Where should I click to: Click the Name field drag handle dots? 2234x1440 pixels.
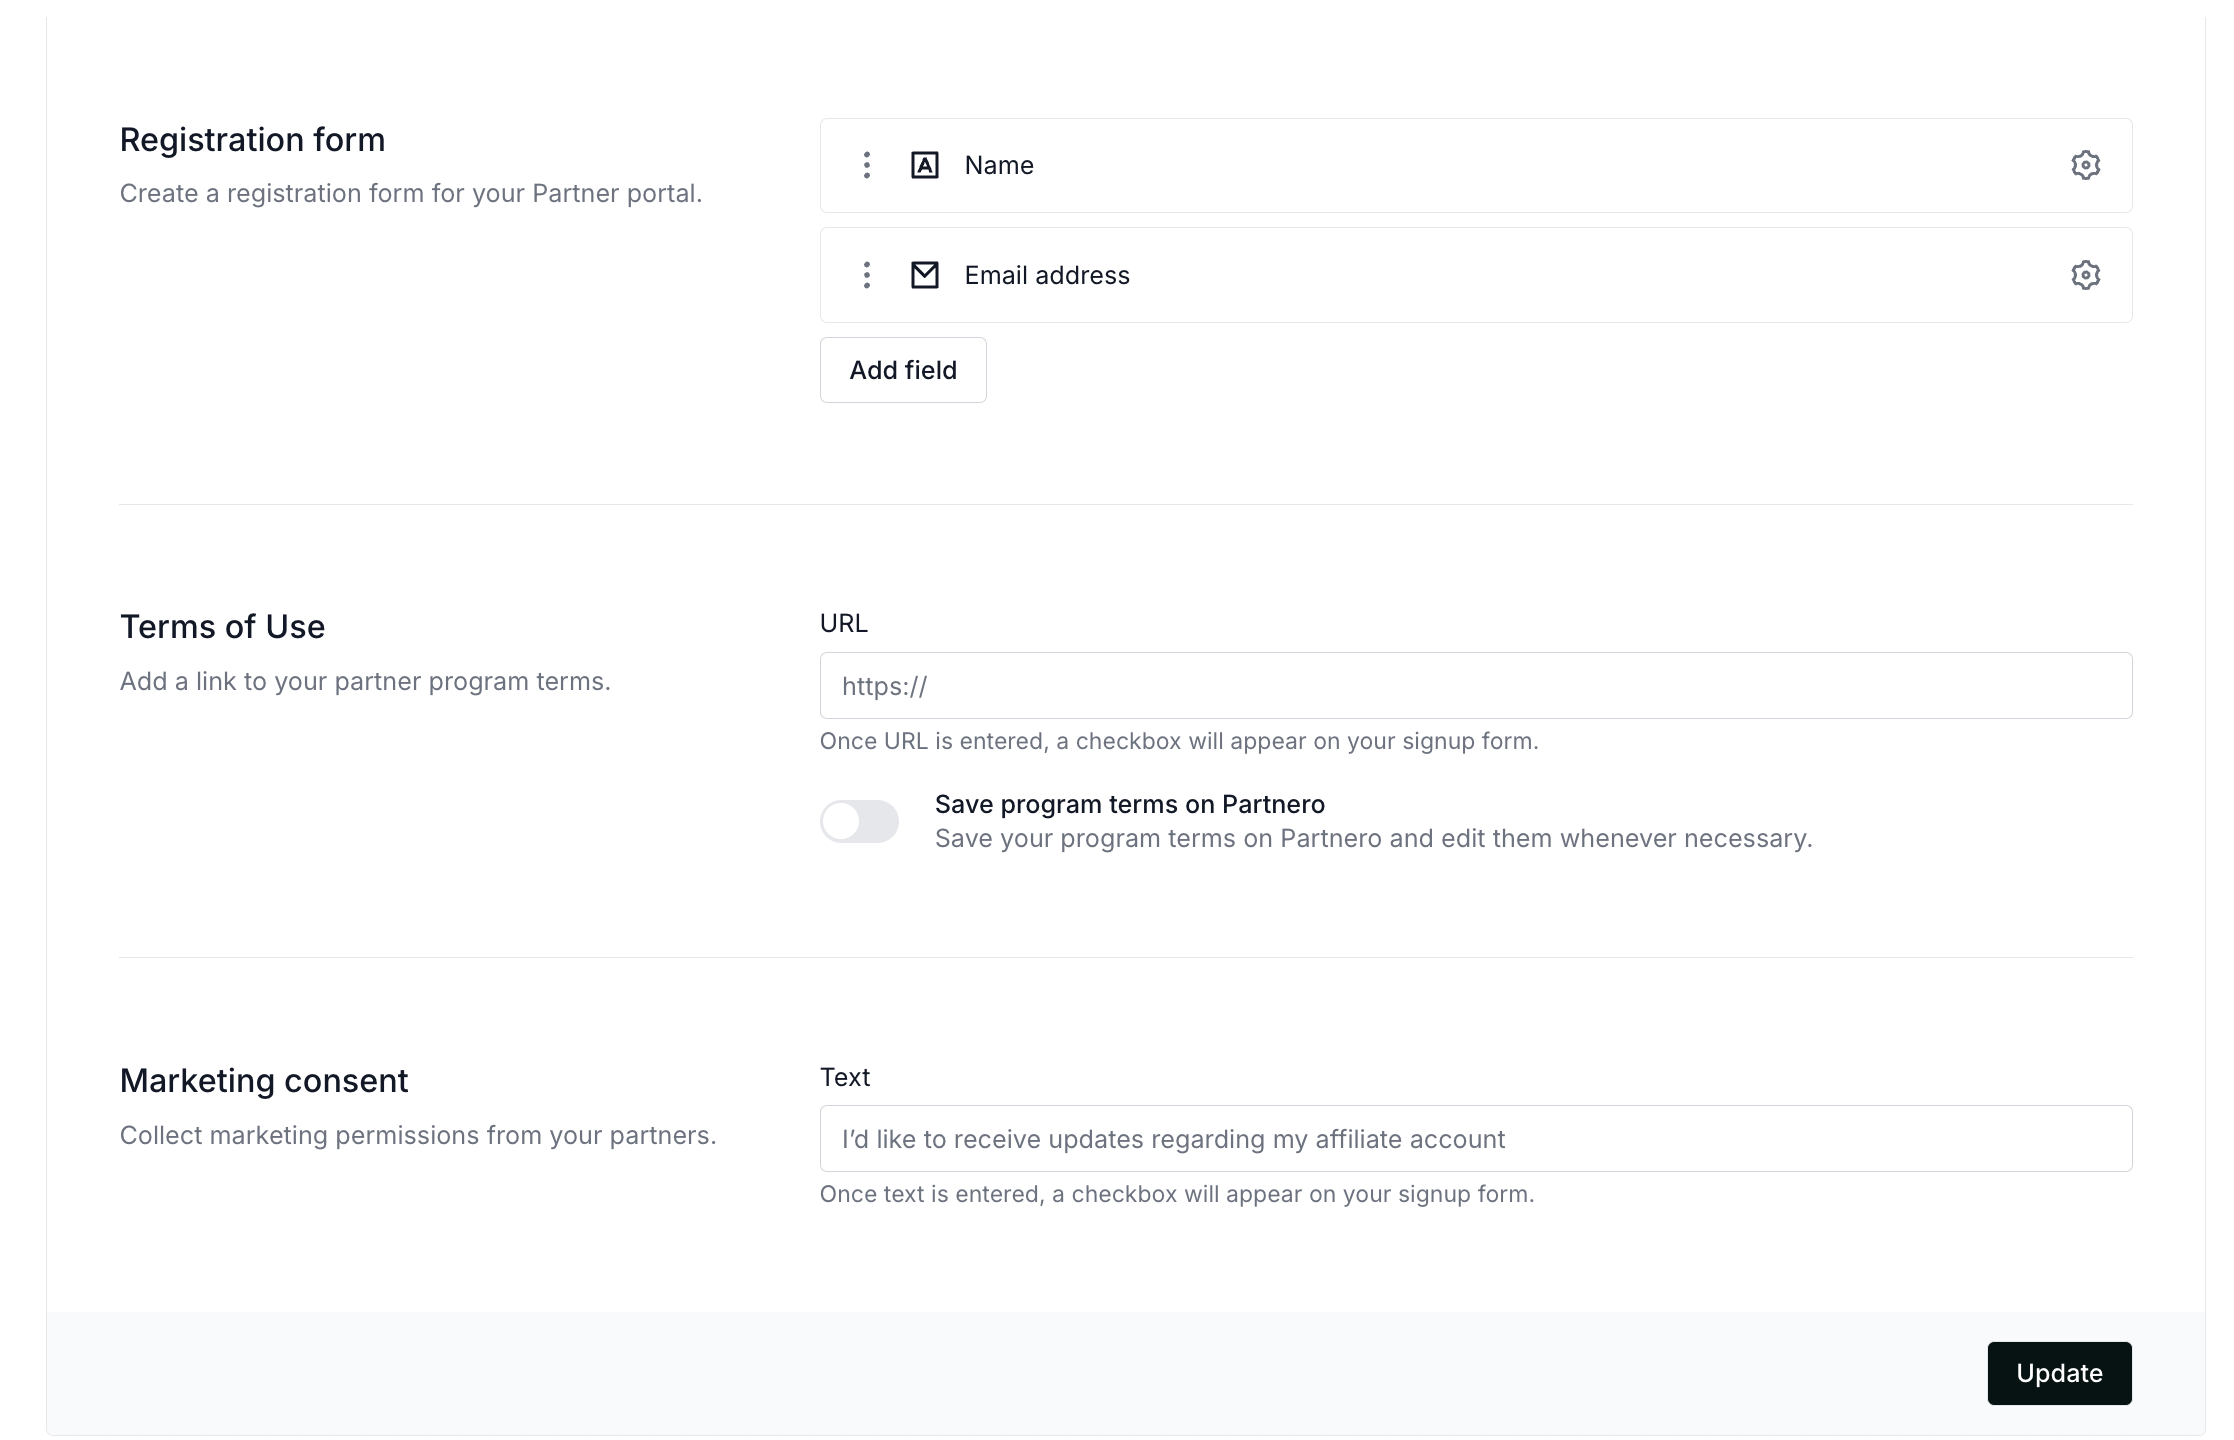(866, 165)
